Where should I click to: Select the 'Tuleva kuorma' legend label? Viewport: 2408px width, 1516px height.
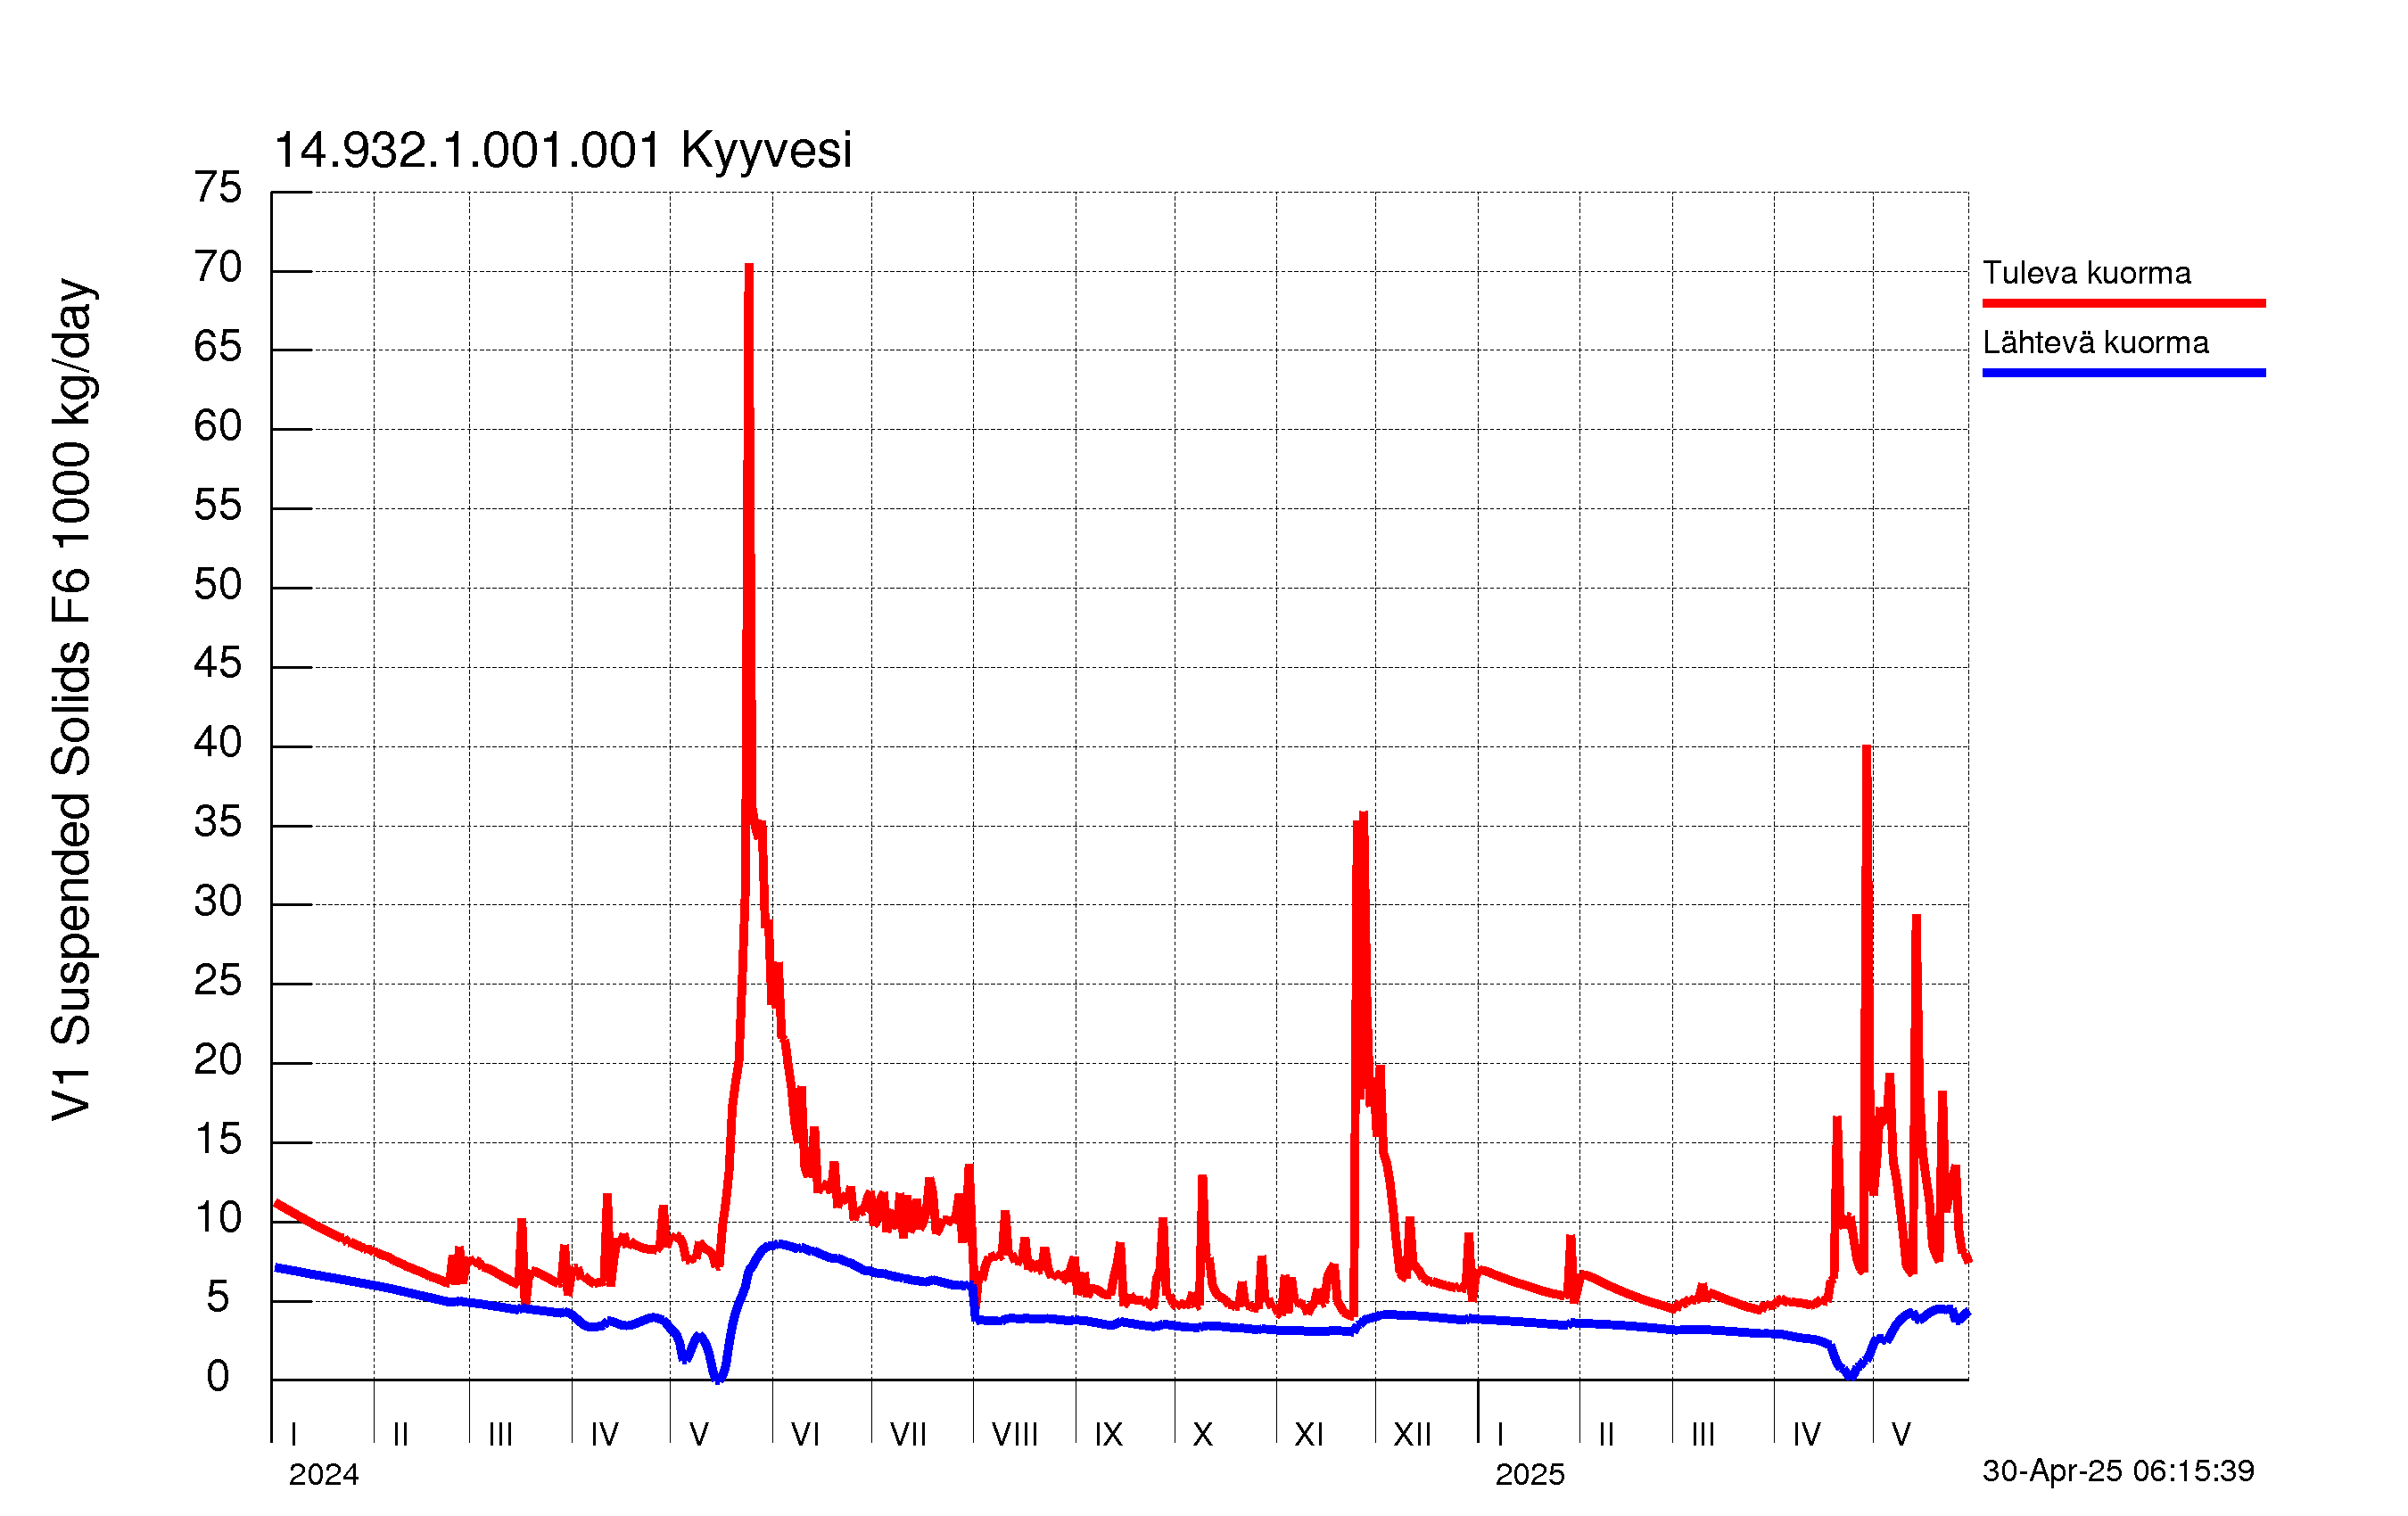[x=2086, y=273]
